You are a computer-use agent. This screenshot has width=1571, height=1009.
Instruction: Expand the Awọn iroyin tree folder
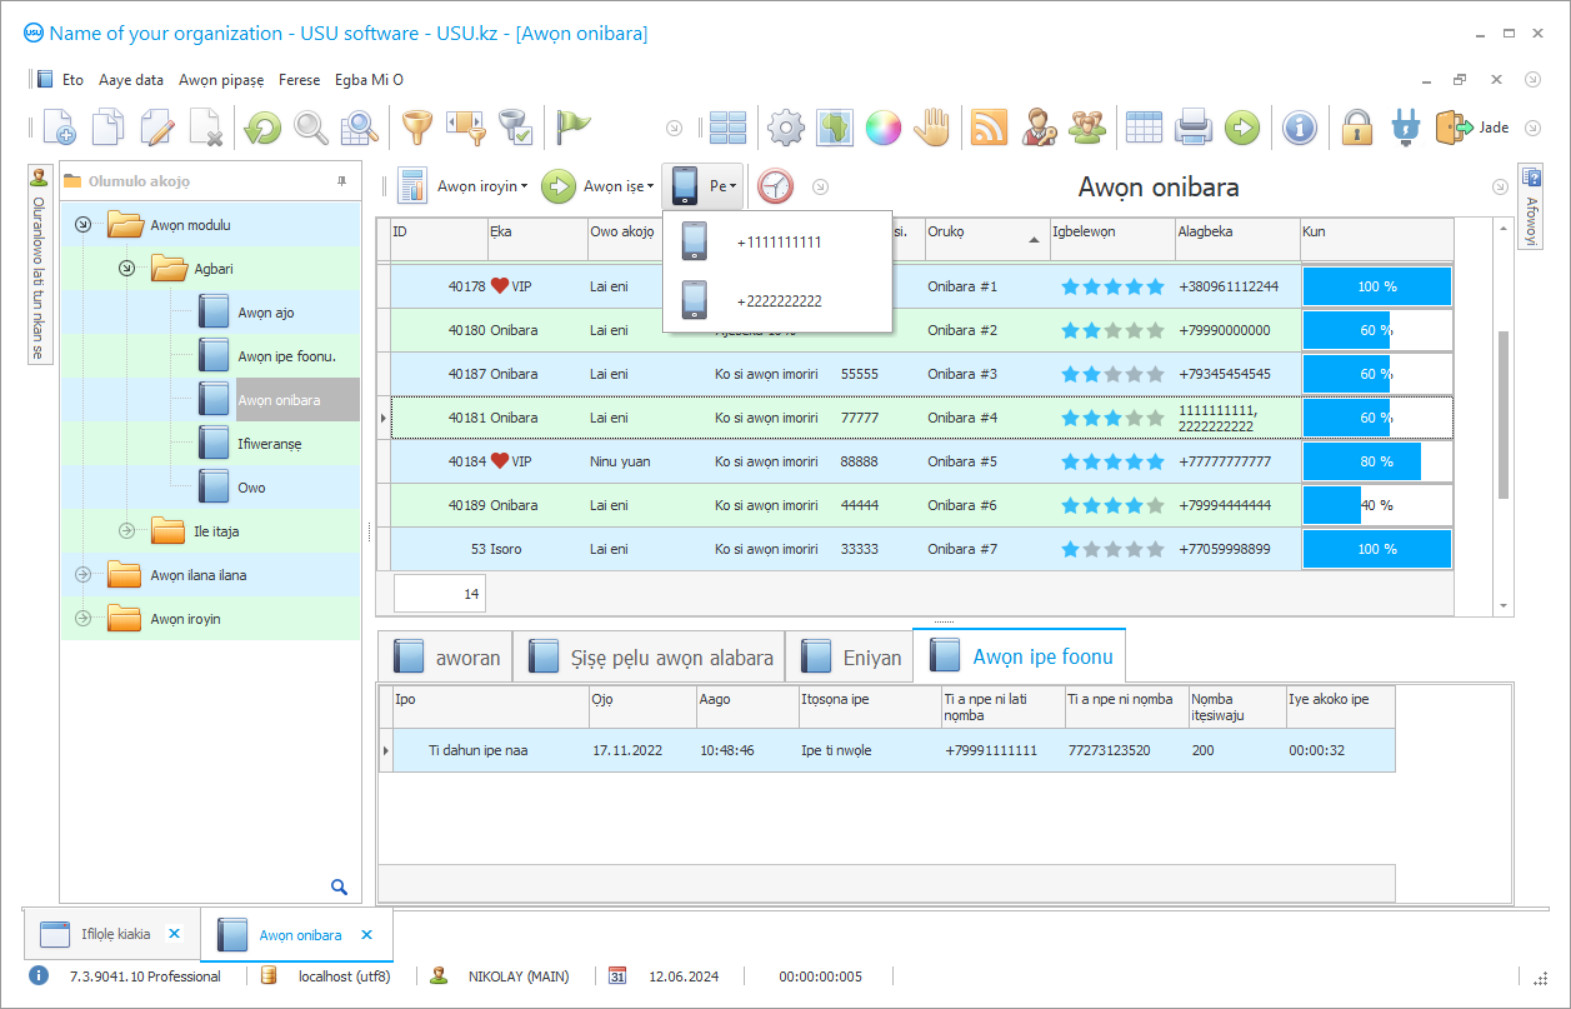(x=83, y=619)
